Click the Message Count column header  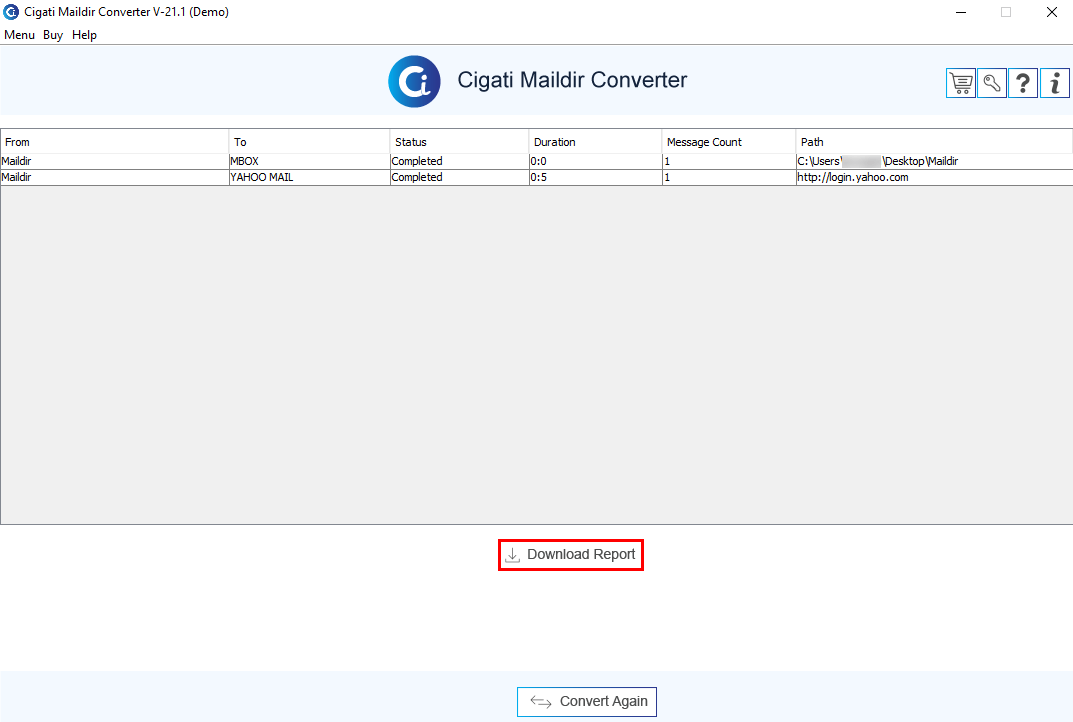pos(729,142)
